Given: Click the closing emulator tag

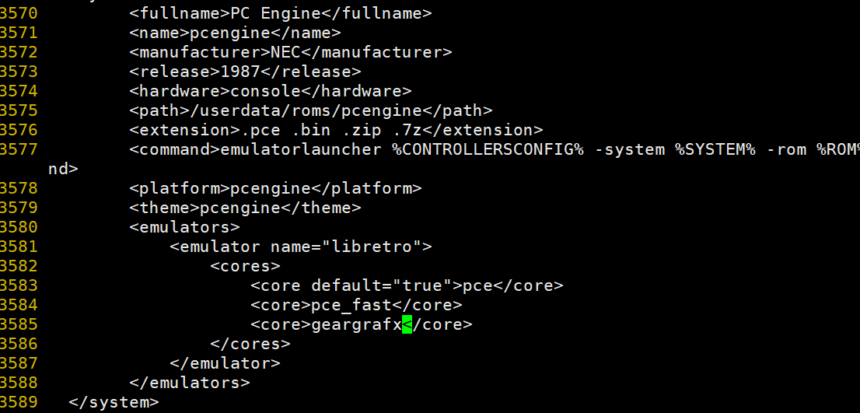Looking at the screenshot, I should point(225,363).
